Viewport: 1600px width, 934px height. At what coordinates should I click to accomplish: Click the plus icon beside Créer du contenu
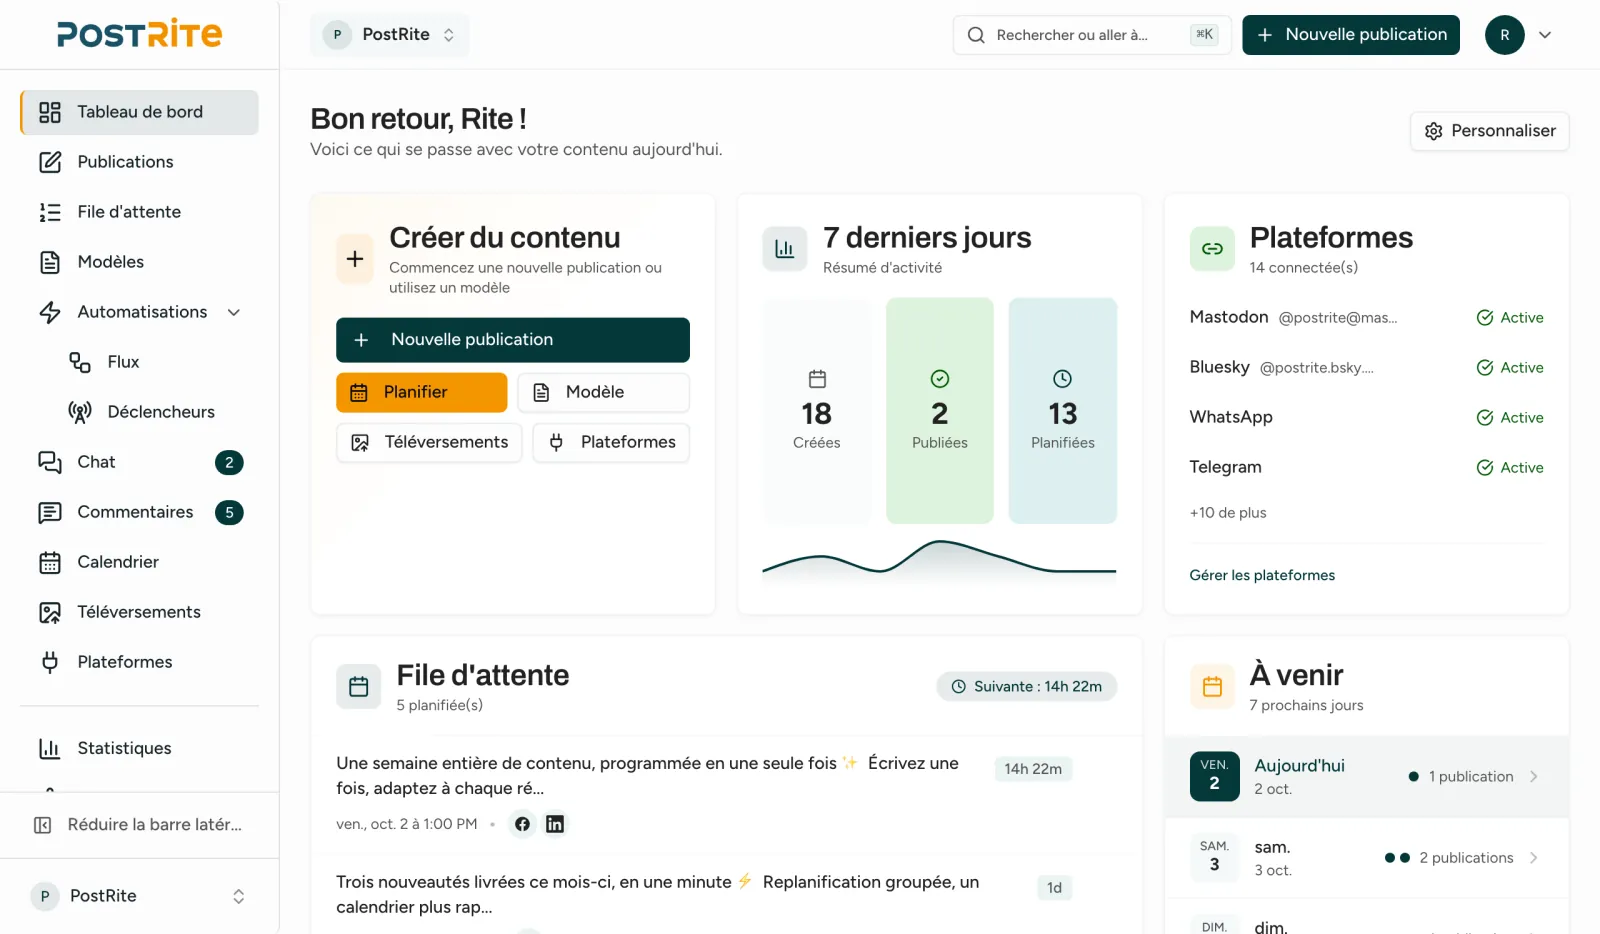coord(355,259)
